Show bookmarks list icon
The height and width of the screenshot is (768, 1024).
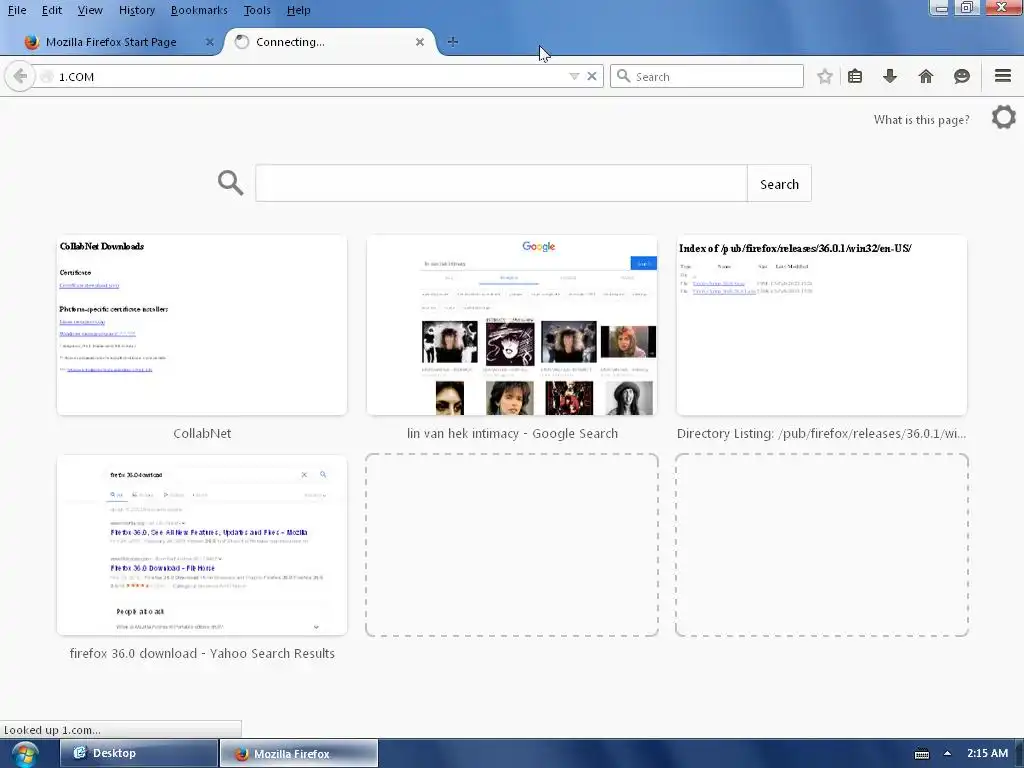pos(855,76)
